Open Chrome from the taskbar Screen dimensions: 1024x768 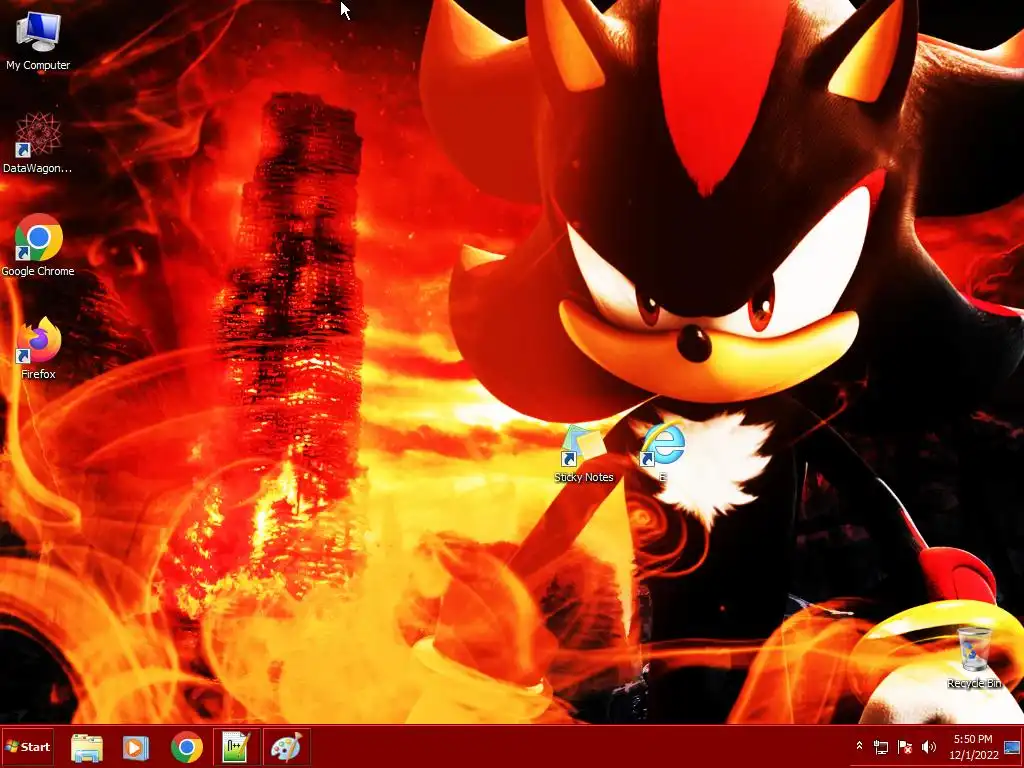coord(187,747)
